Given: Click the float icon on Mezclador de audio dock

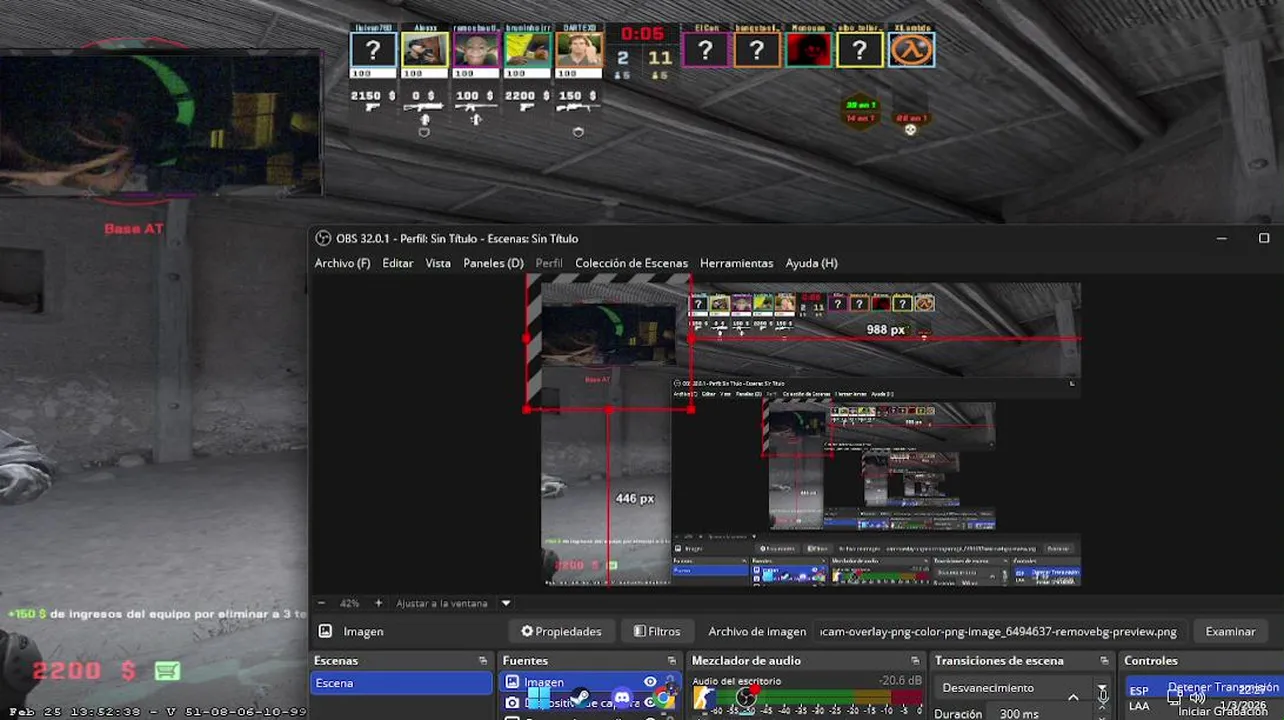Looking at the screenshot, I should pos(915,661).
